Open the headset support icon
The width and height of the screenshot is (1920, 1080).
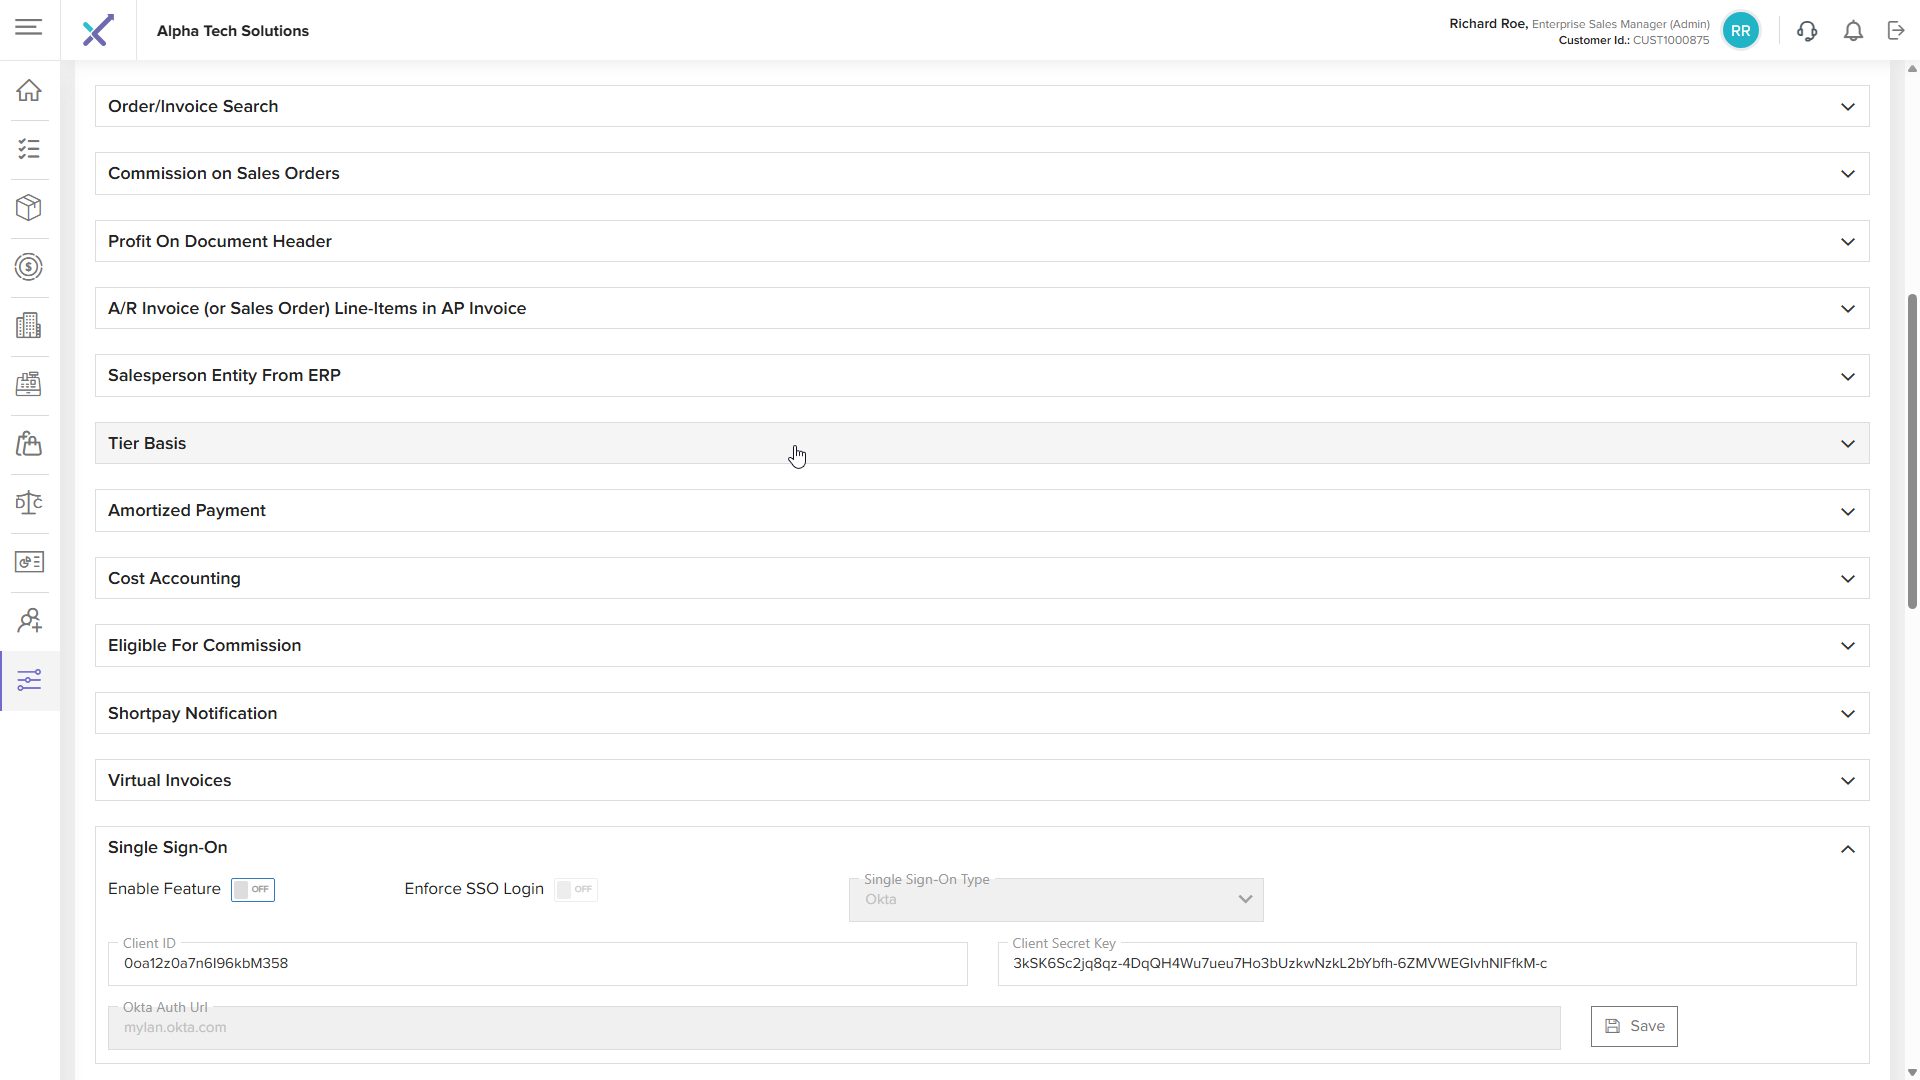click(x=1806, y=31)
